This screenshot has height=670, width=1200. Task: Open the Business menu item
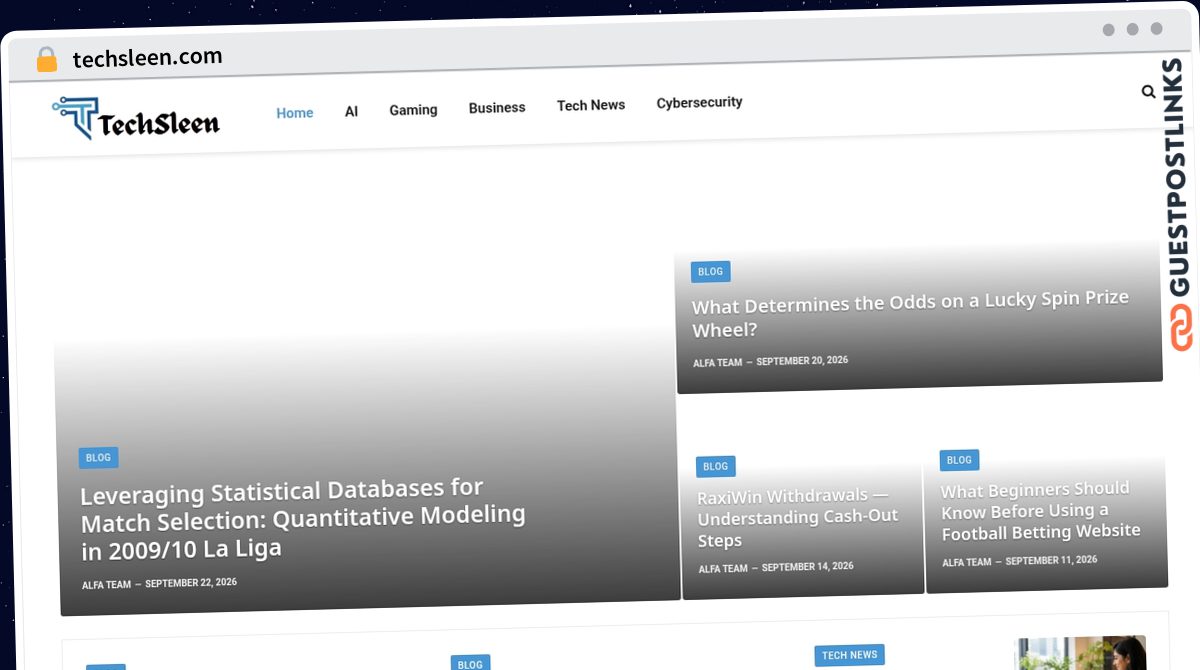pyautogui.click(x=497, y=107)
